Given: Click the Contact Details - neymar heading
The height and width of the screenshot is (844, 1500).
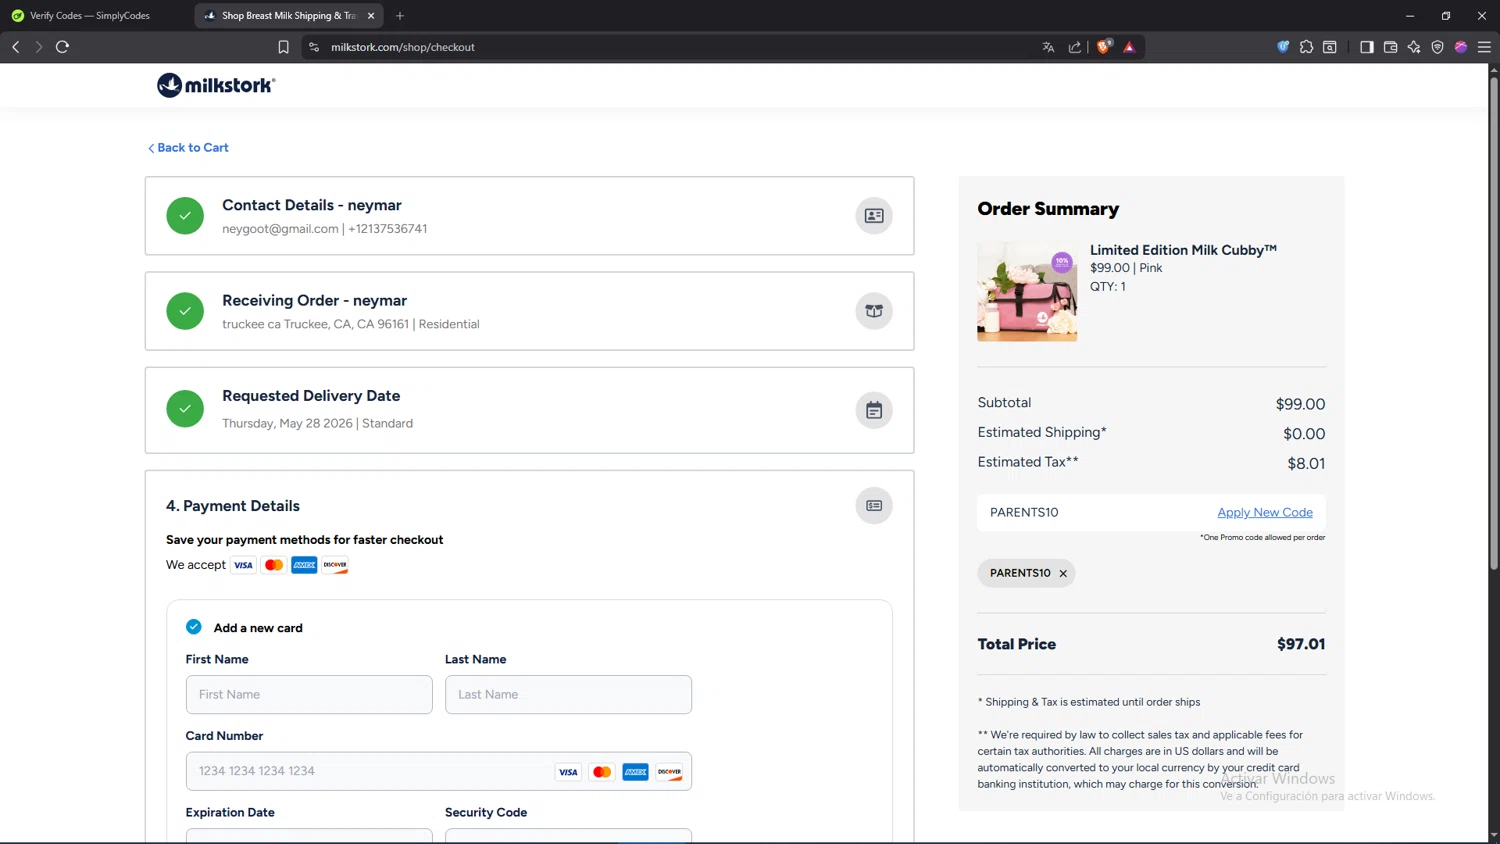Looking at the screenshot, I should pos(312,205).
